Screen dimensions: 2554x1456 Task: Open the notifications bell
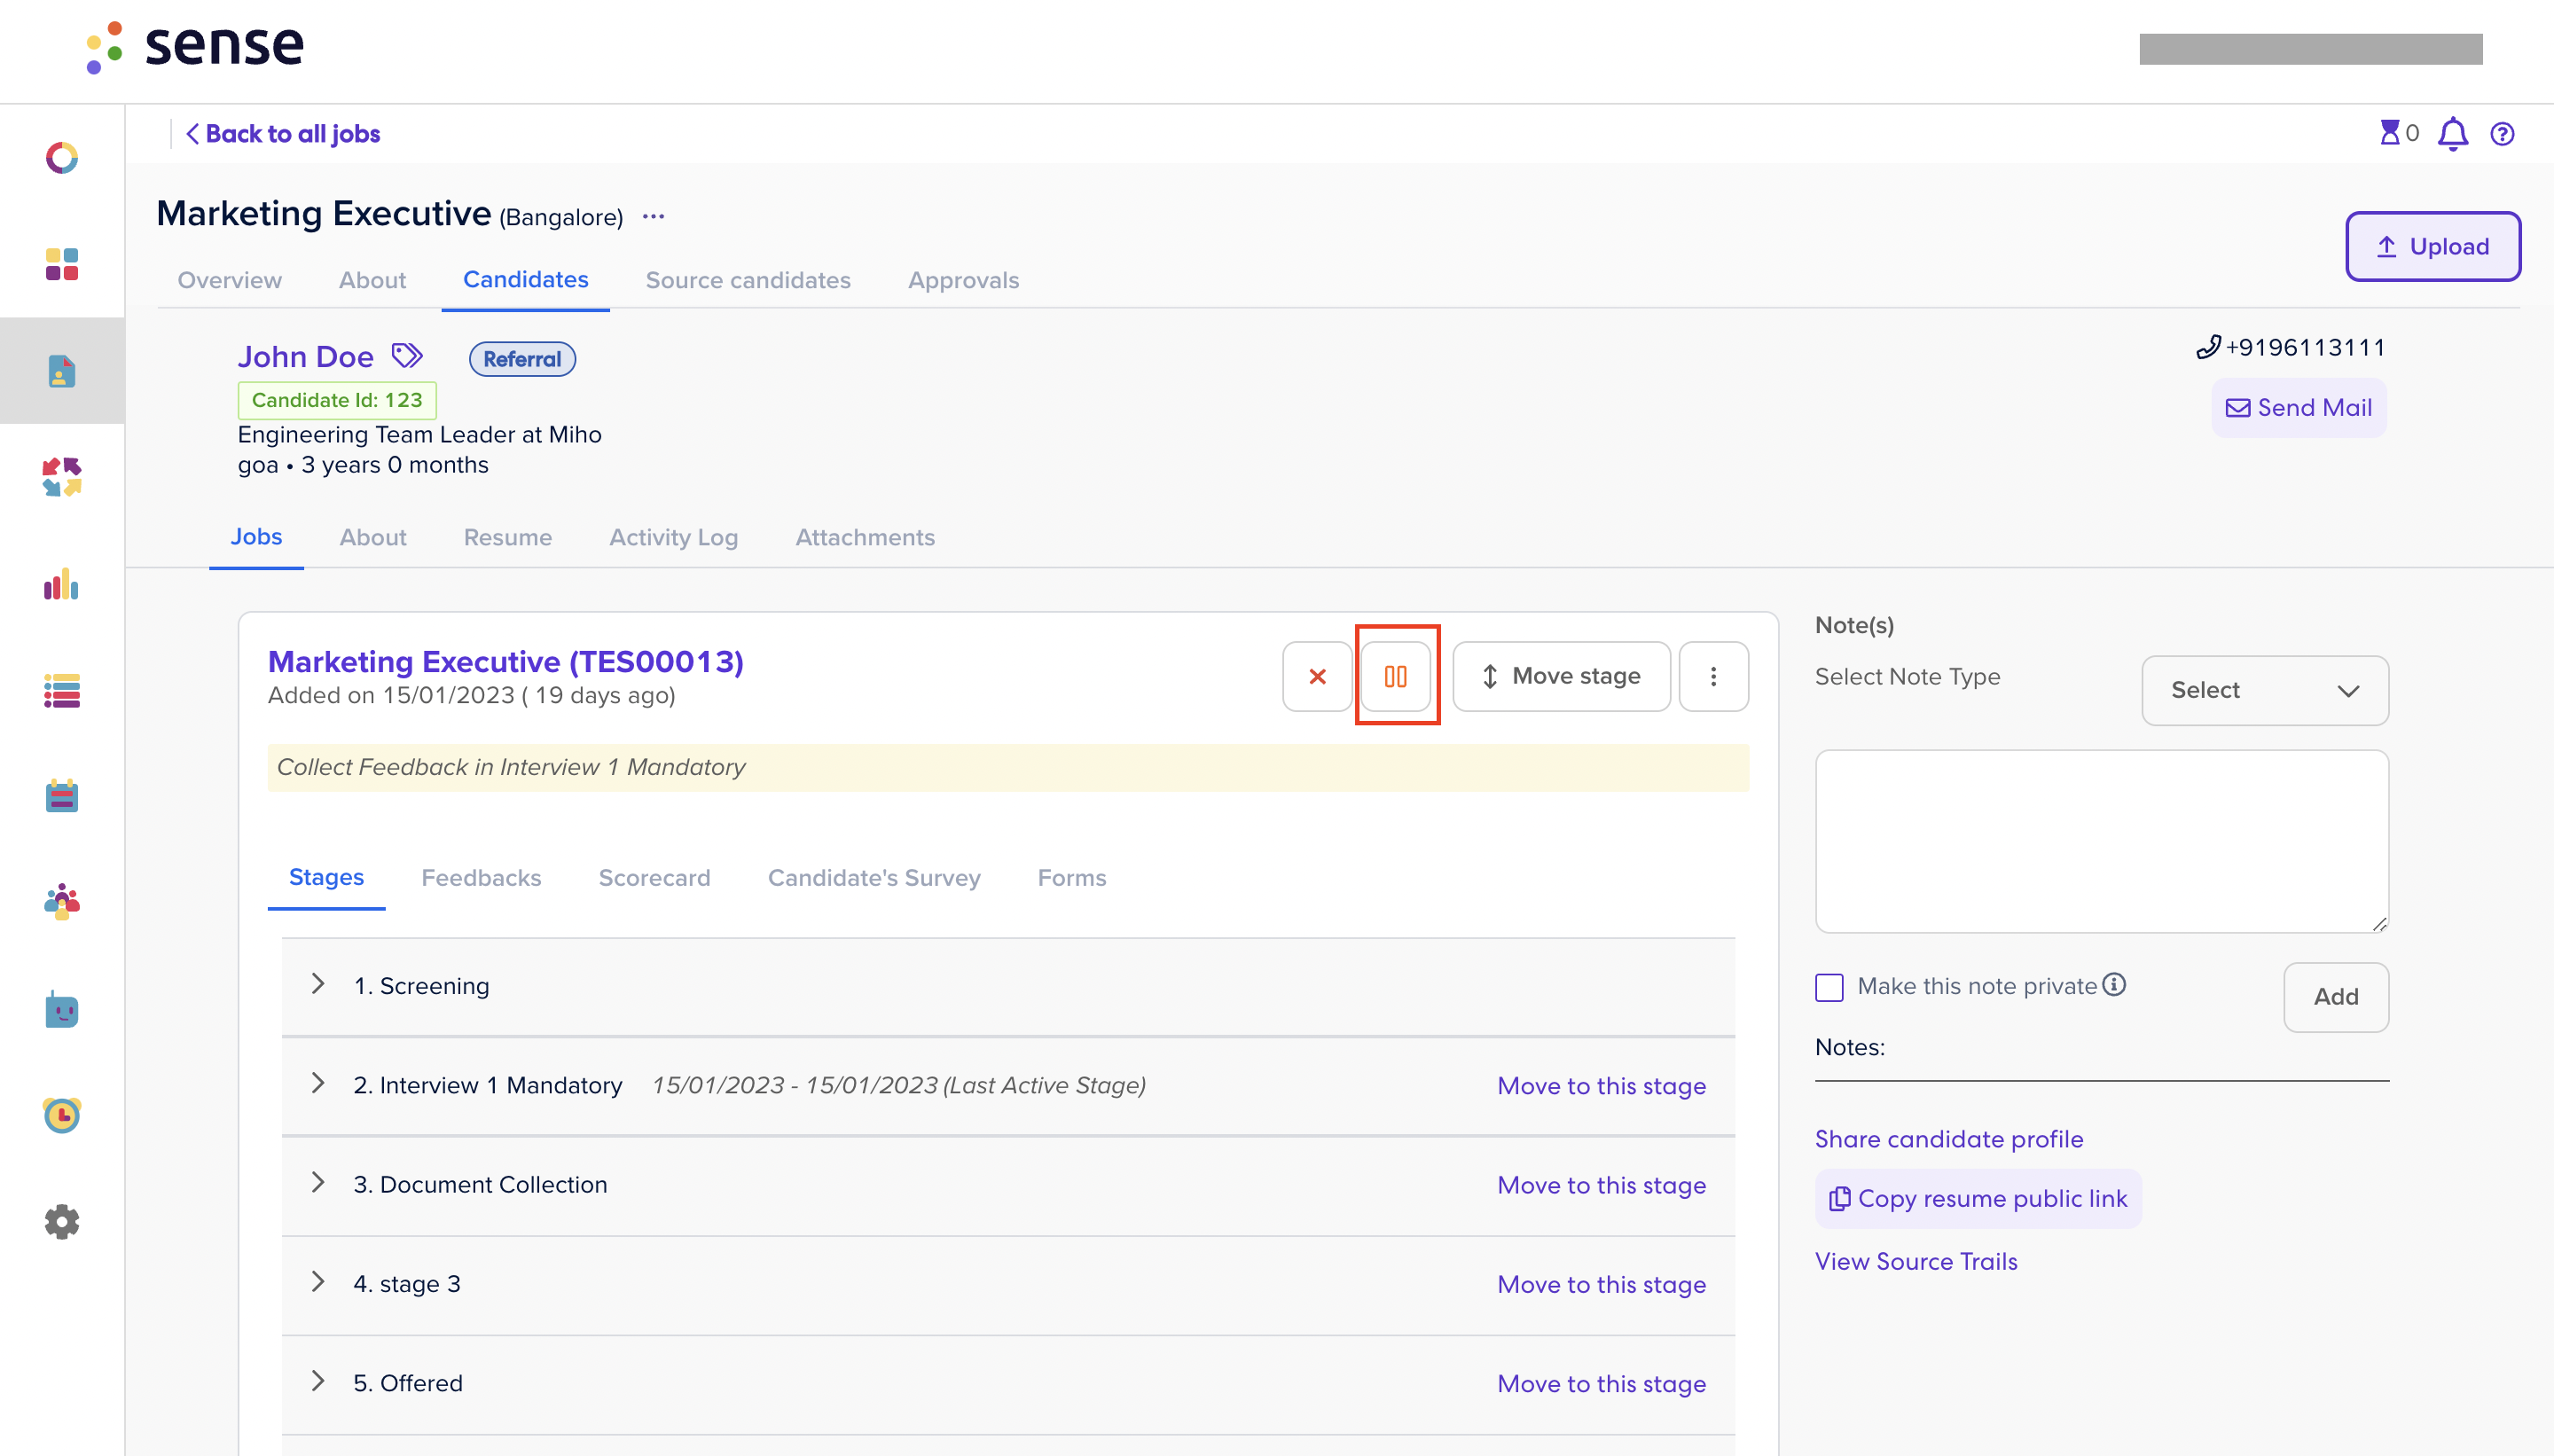click(2453, 134)
